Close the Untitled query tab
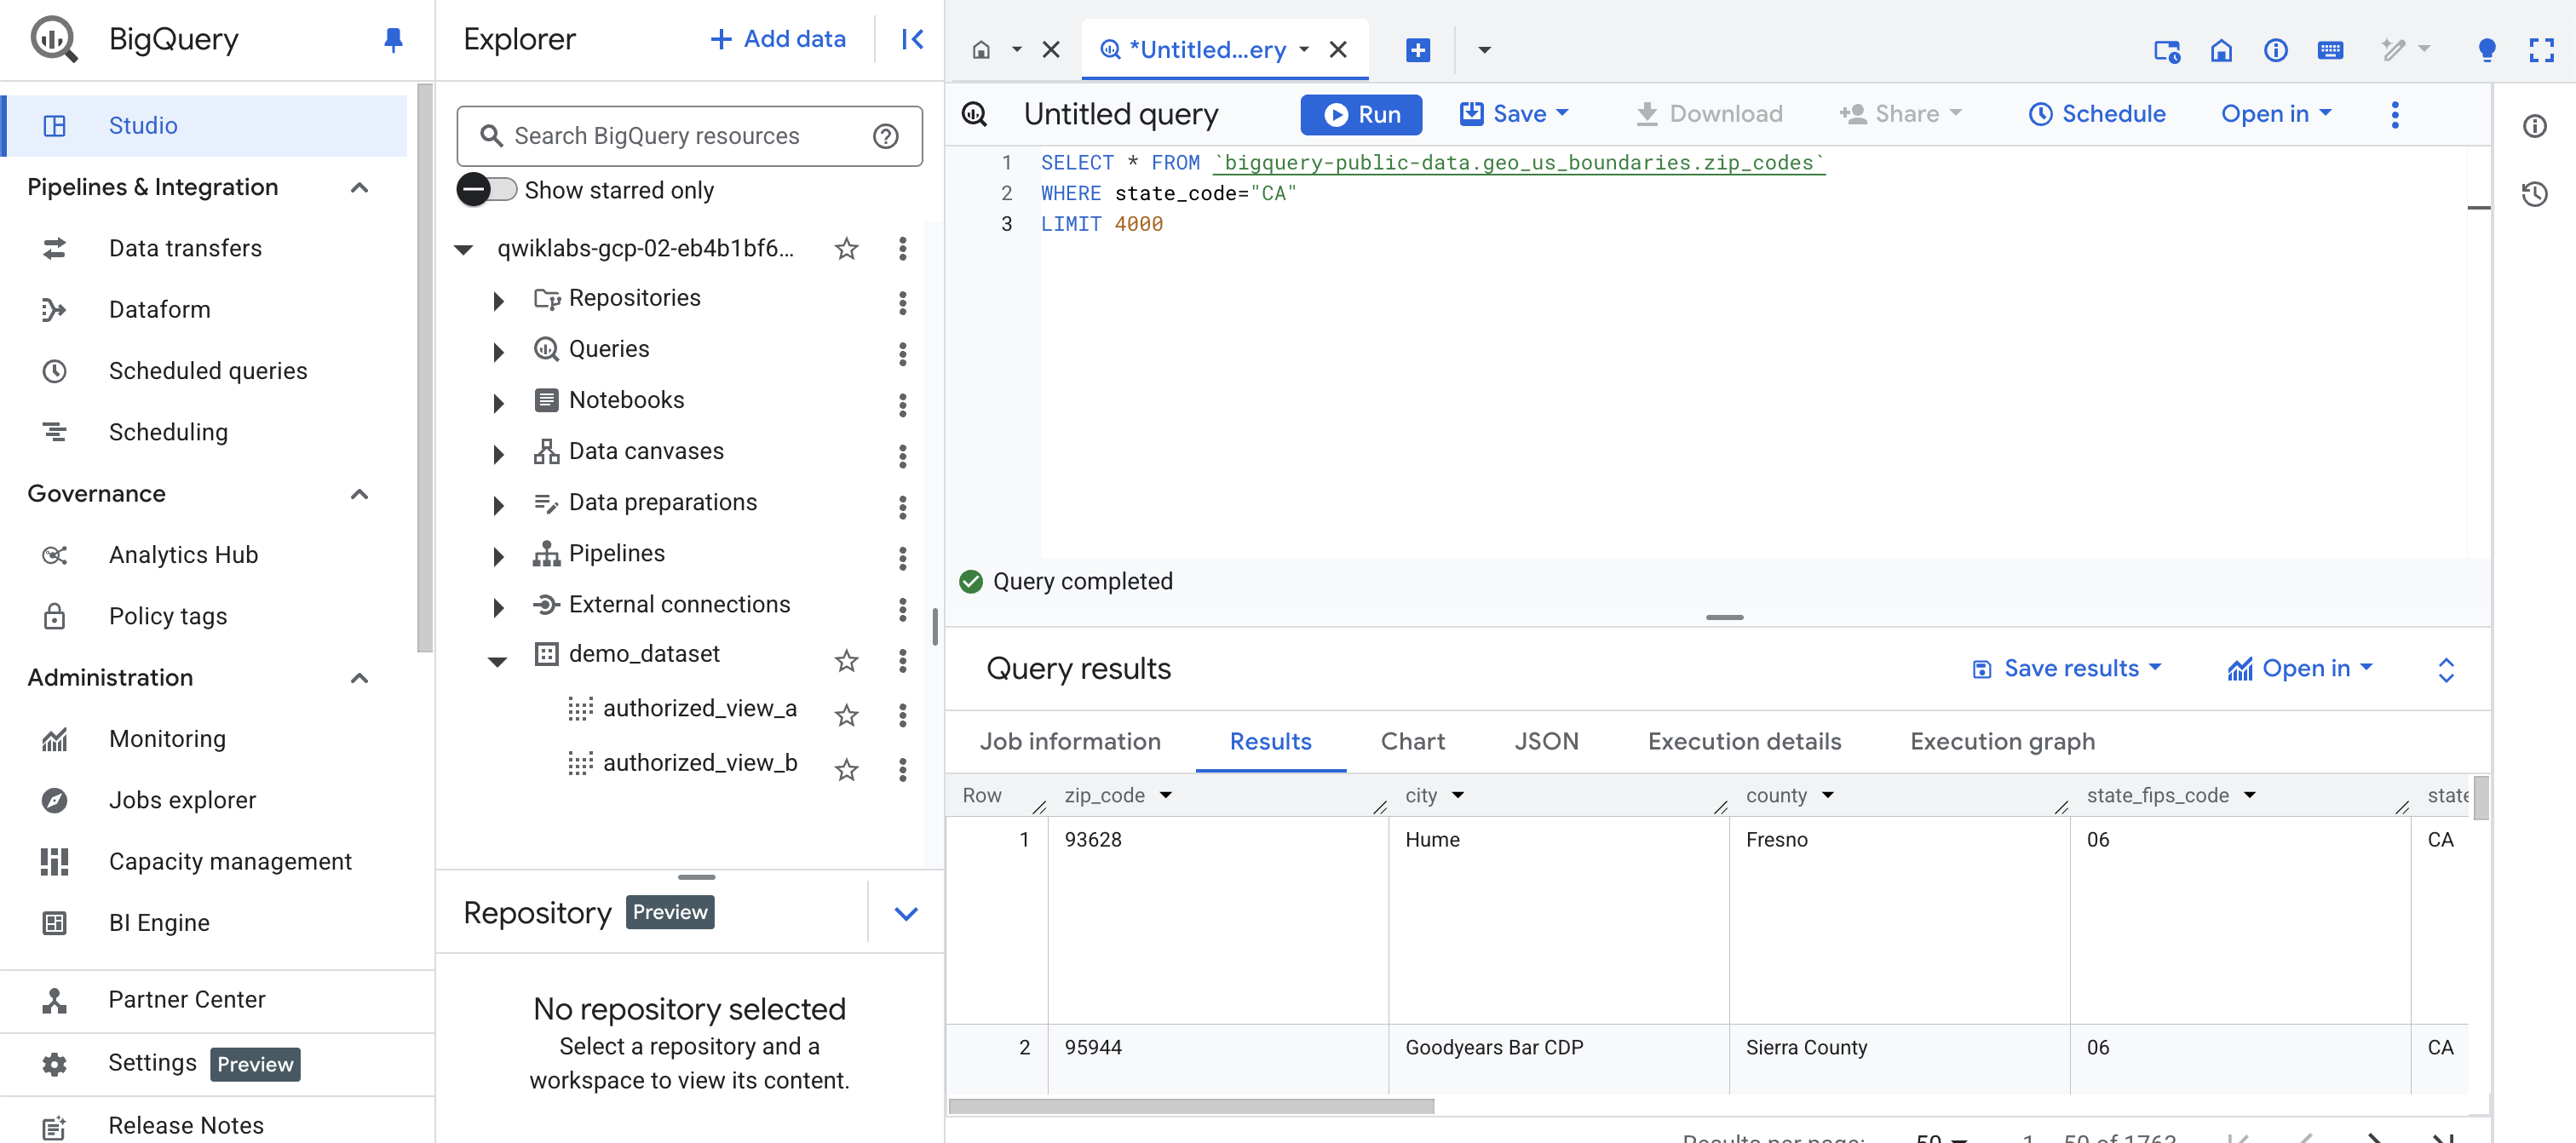Image resolution: width=2576 pixels, height=1143 pixels. pos(1337,49)
